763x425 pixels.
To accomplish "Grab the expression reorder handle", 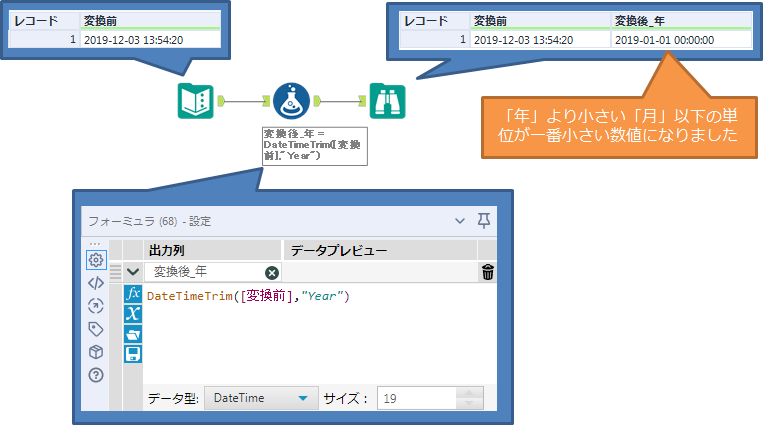I will point(115,272).
